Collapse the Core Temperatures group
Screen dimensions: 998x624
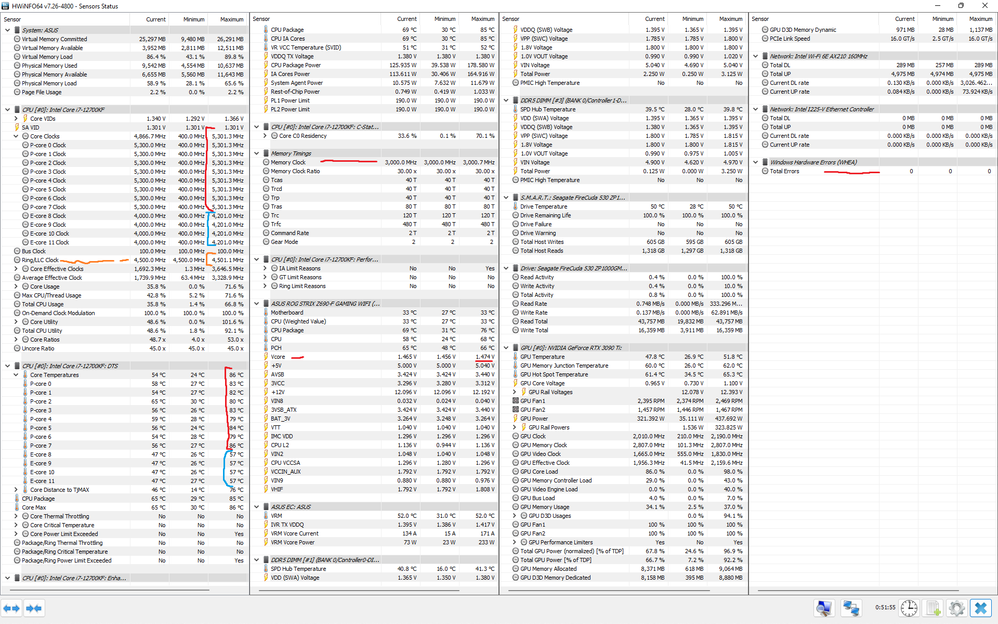point(17,375)
